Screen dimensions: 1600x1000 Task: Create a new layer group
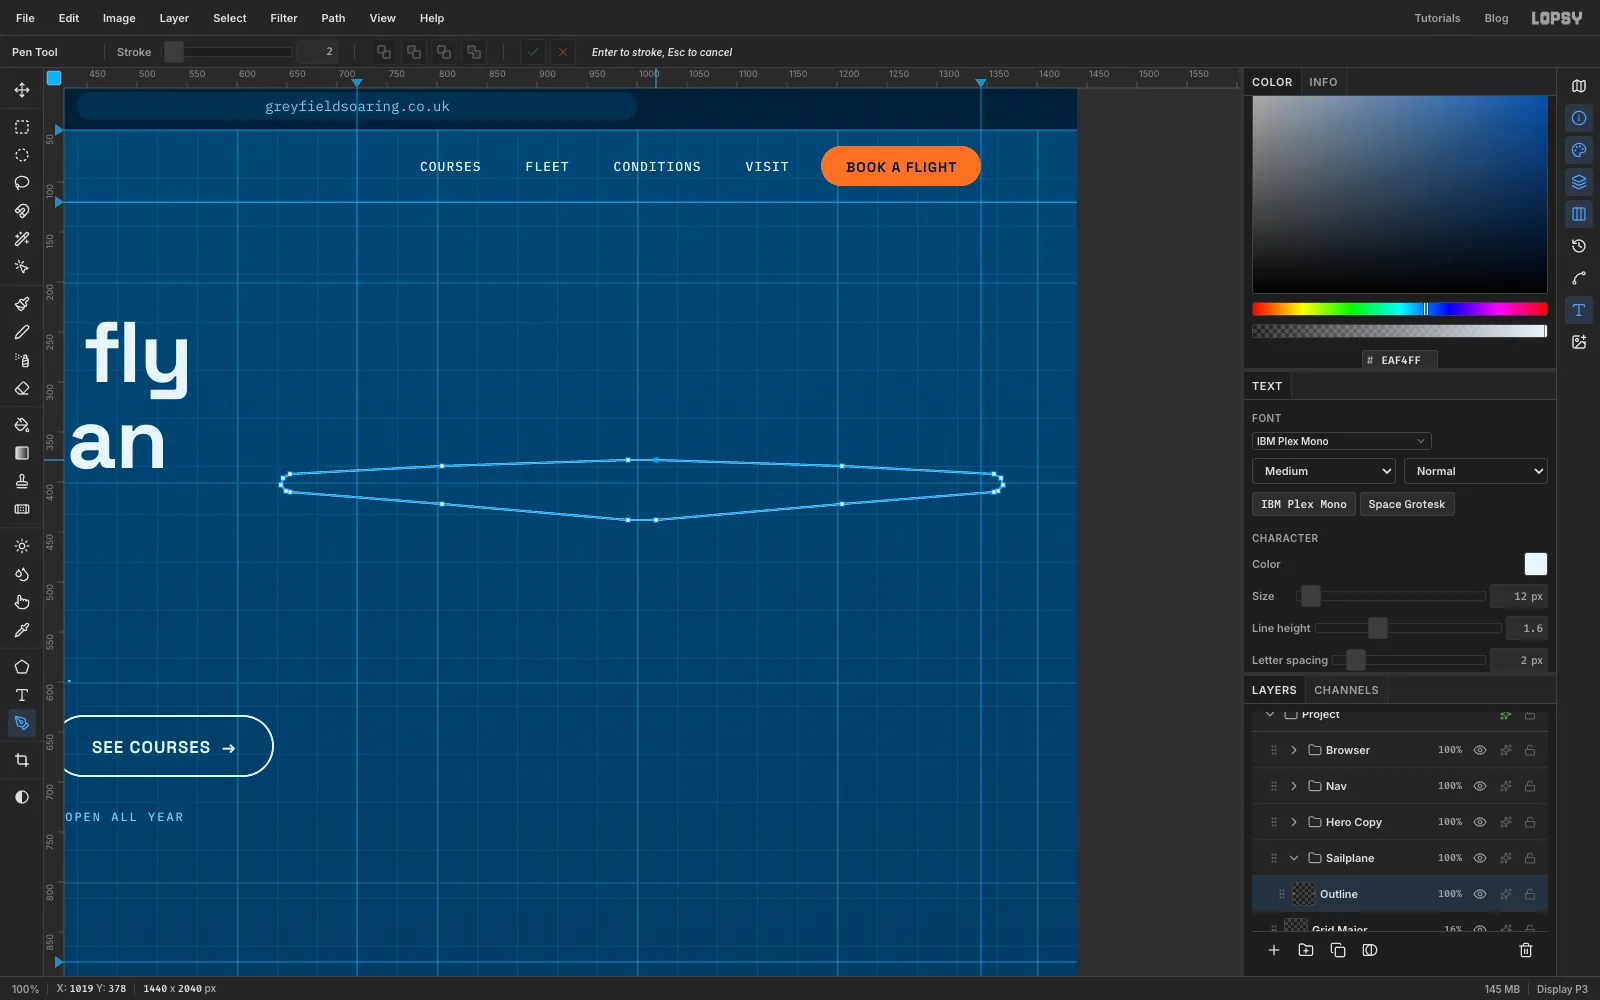[x=1306, y=950]
